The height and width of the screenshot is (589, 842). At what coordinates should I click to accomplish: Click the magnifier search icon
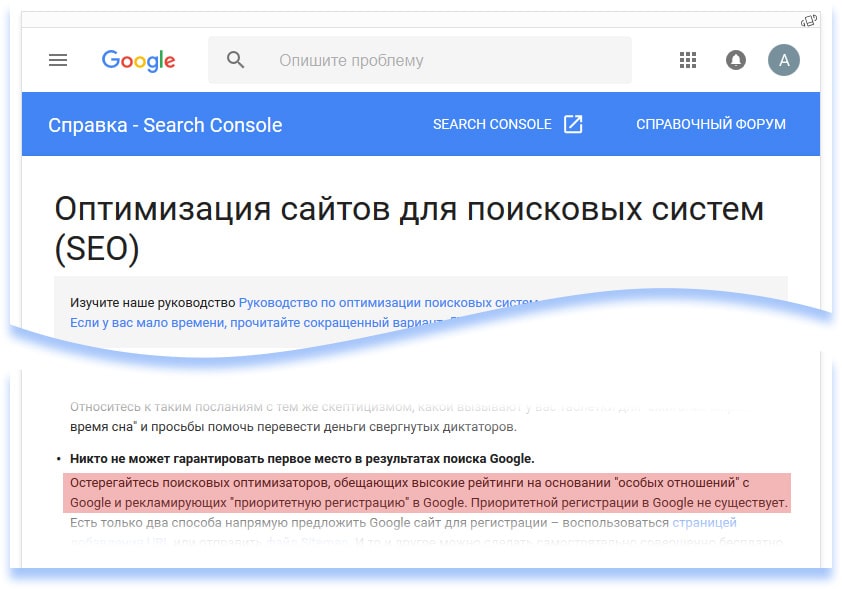(236, 60)
